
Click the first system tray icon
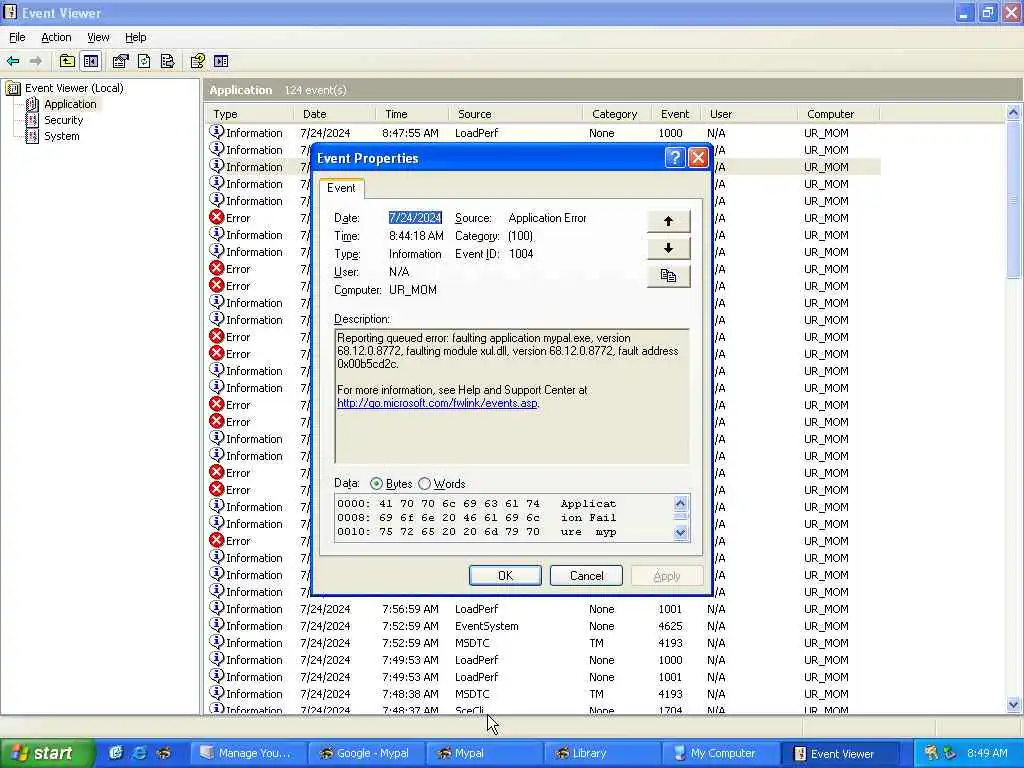[x=931, y=753]
